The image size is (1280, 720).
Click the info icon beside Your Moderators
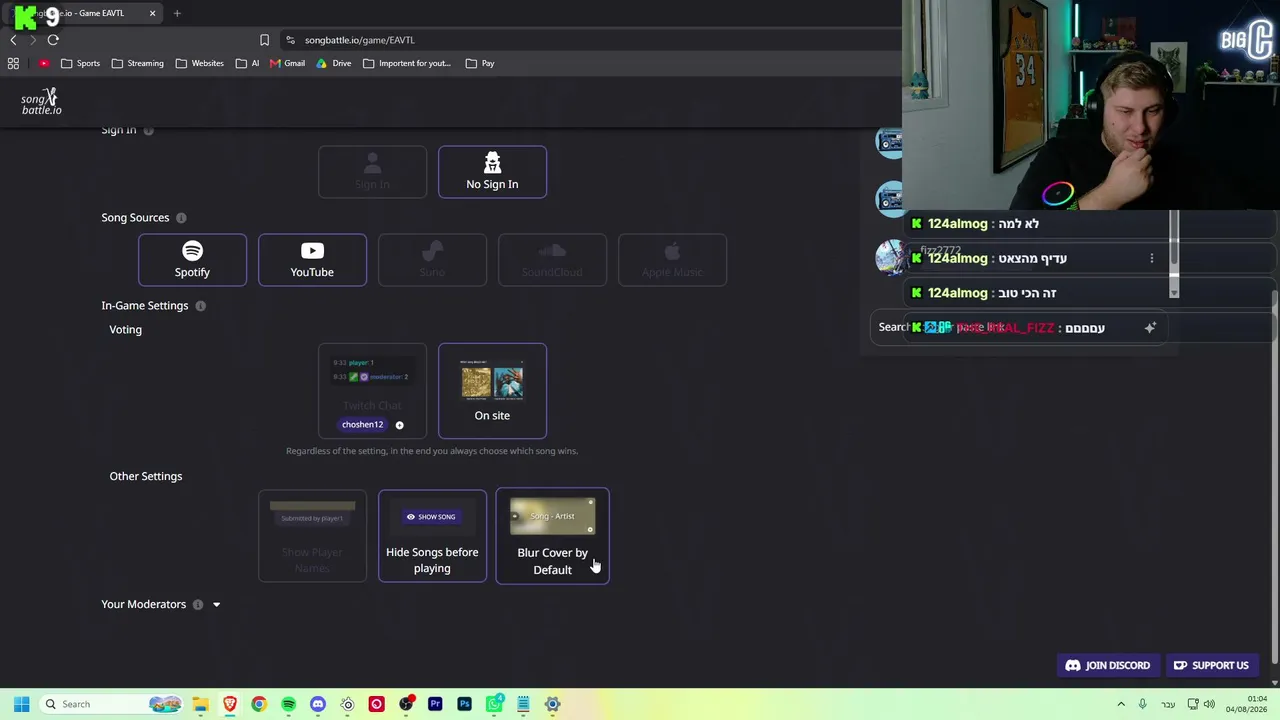[198, 605]
